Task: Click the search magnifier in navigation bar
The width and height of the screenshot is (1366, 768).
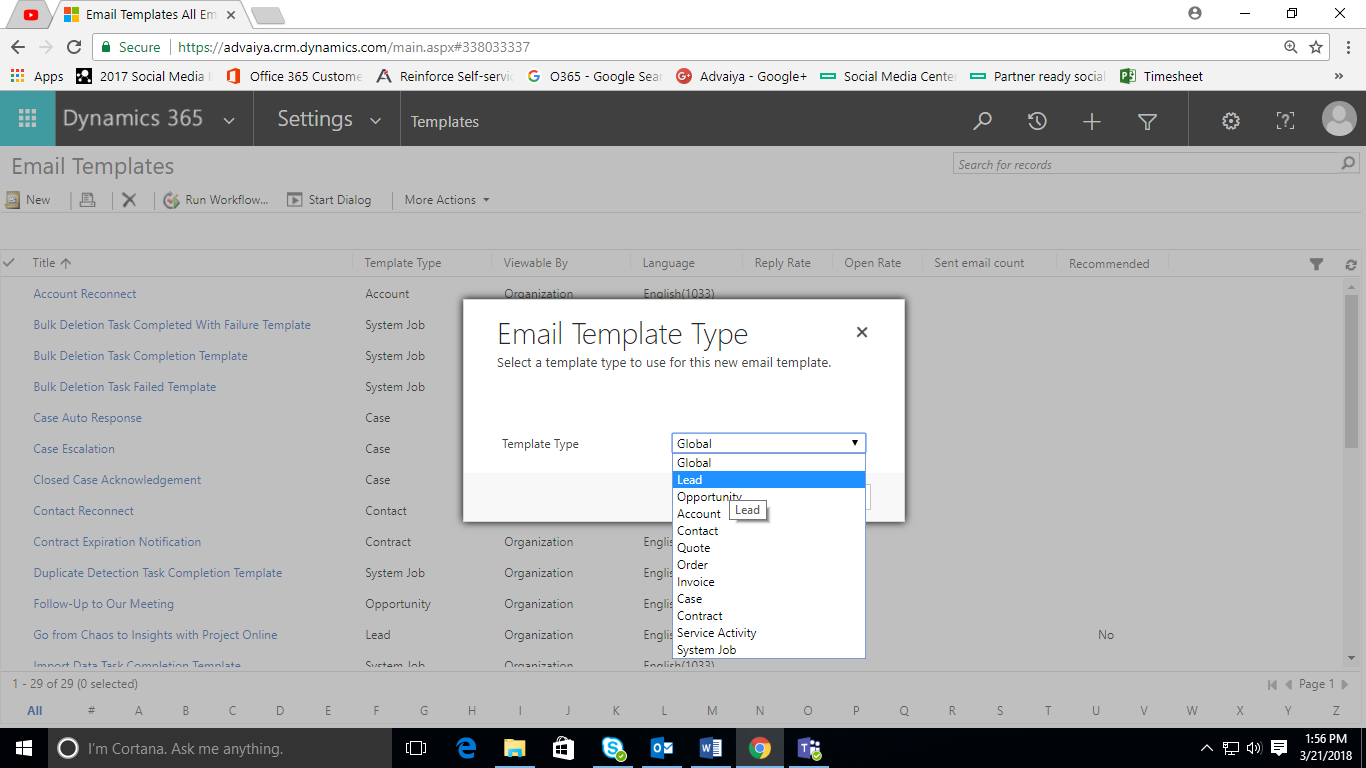Action: click(x=983, y=121)
